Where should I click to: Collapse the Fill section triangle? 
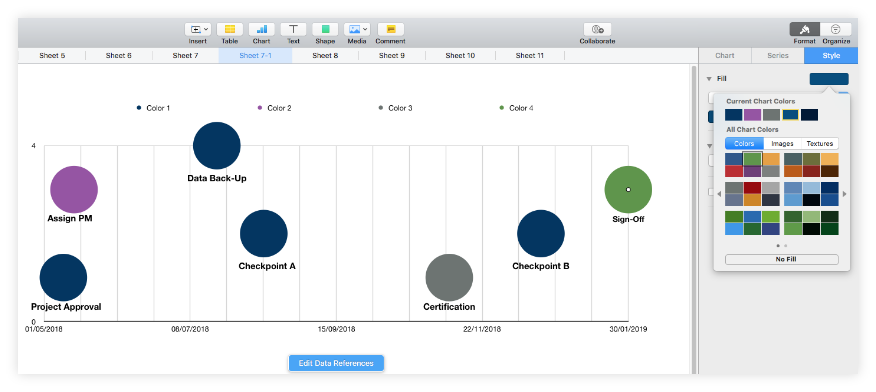[709, 79]
